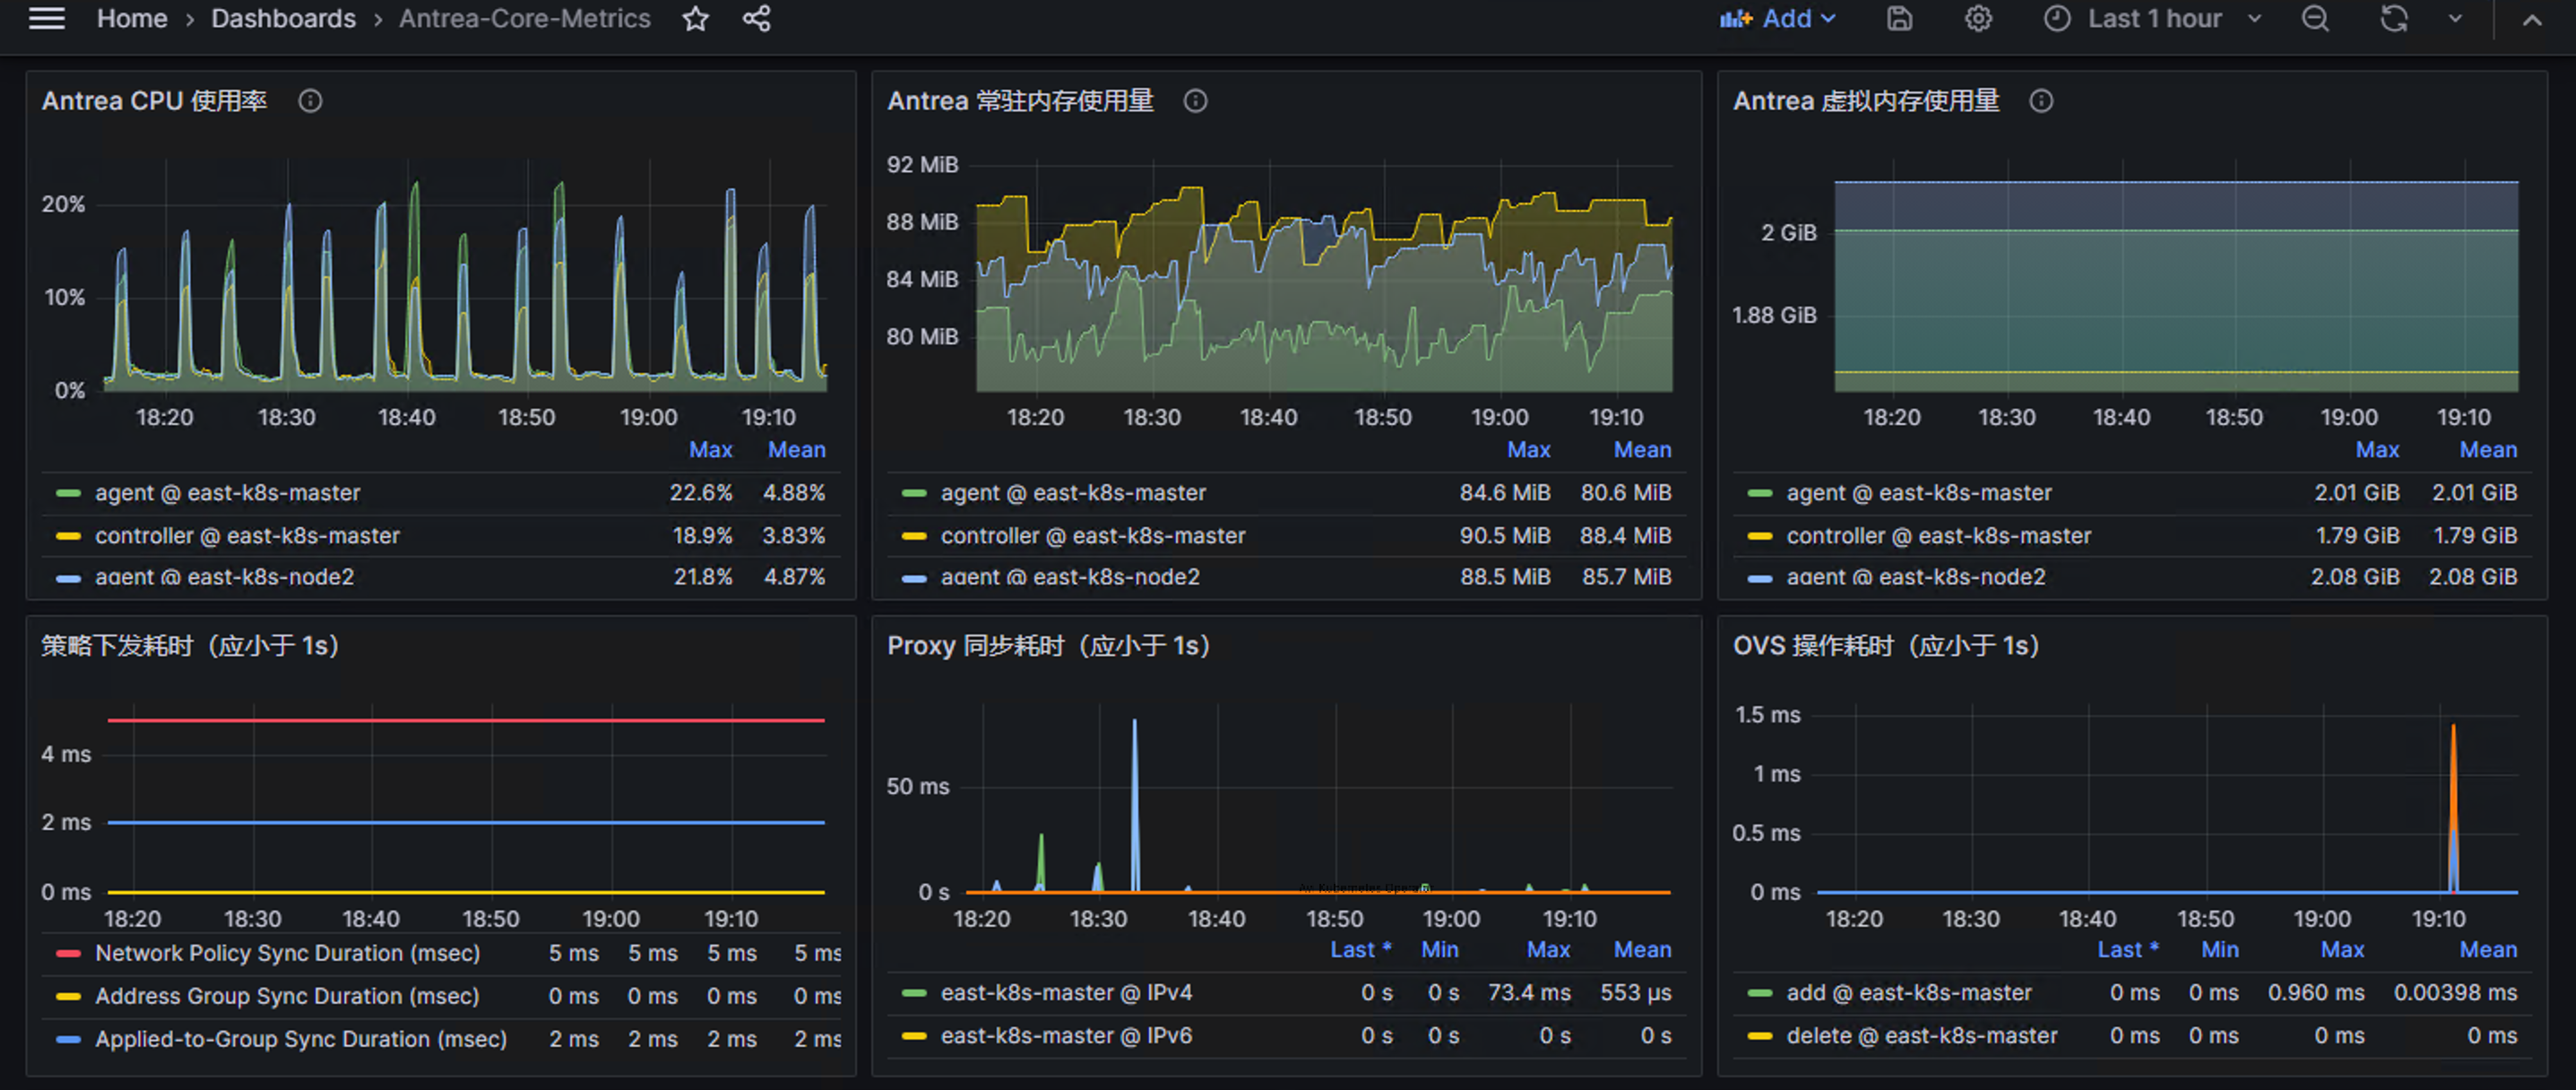
Task: Star this dashboard as favorite
Action: (x=696, y=18)
